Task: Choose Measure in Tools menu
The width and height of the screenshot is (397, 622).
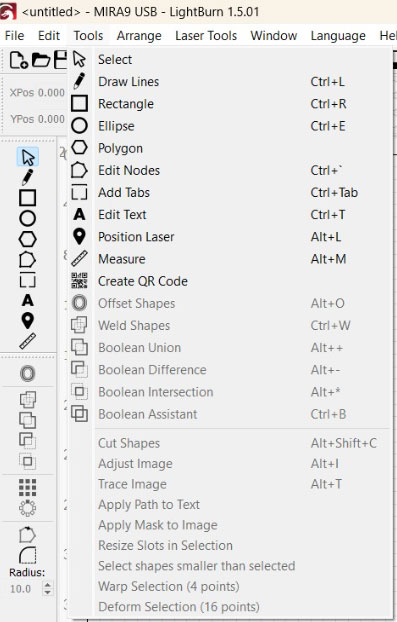Action: (x=229, y=259)
